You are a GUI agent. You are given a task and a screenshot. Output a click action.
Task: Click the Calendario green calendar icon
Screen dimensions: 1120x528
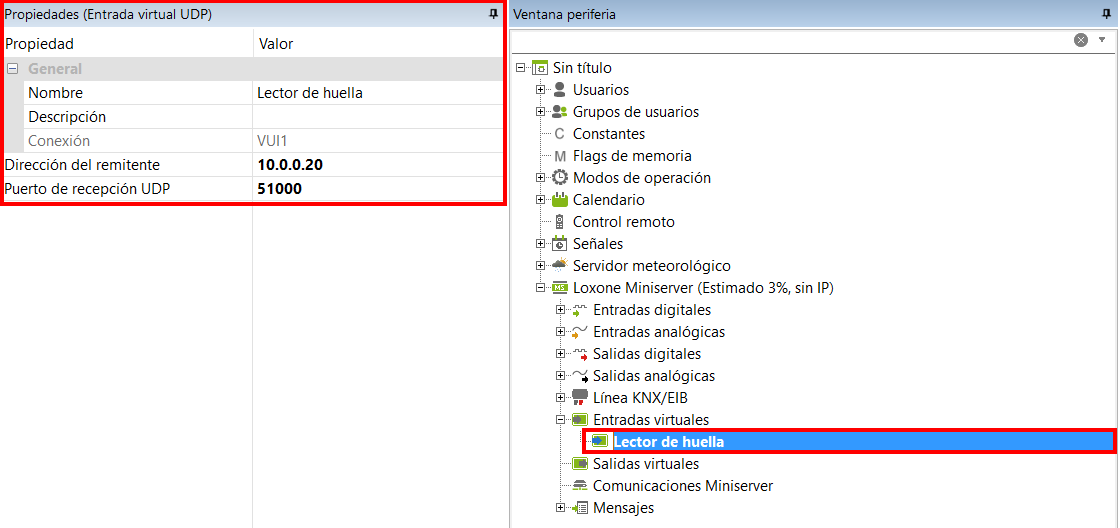tap(560, 200)
